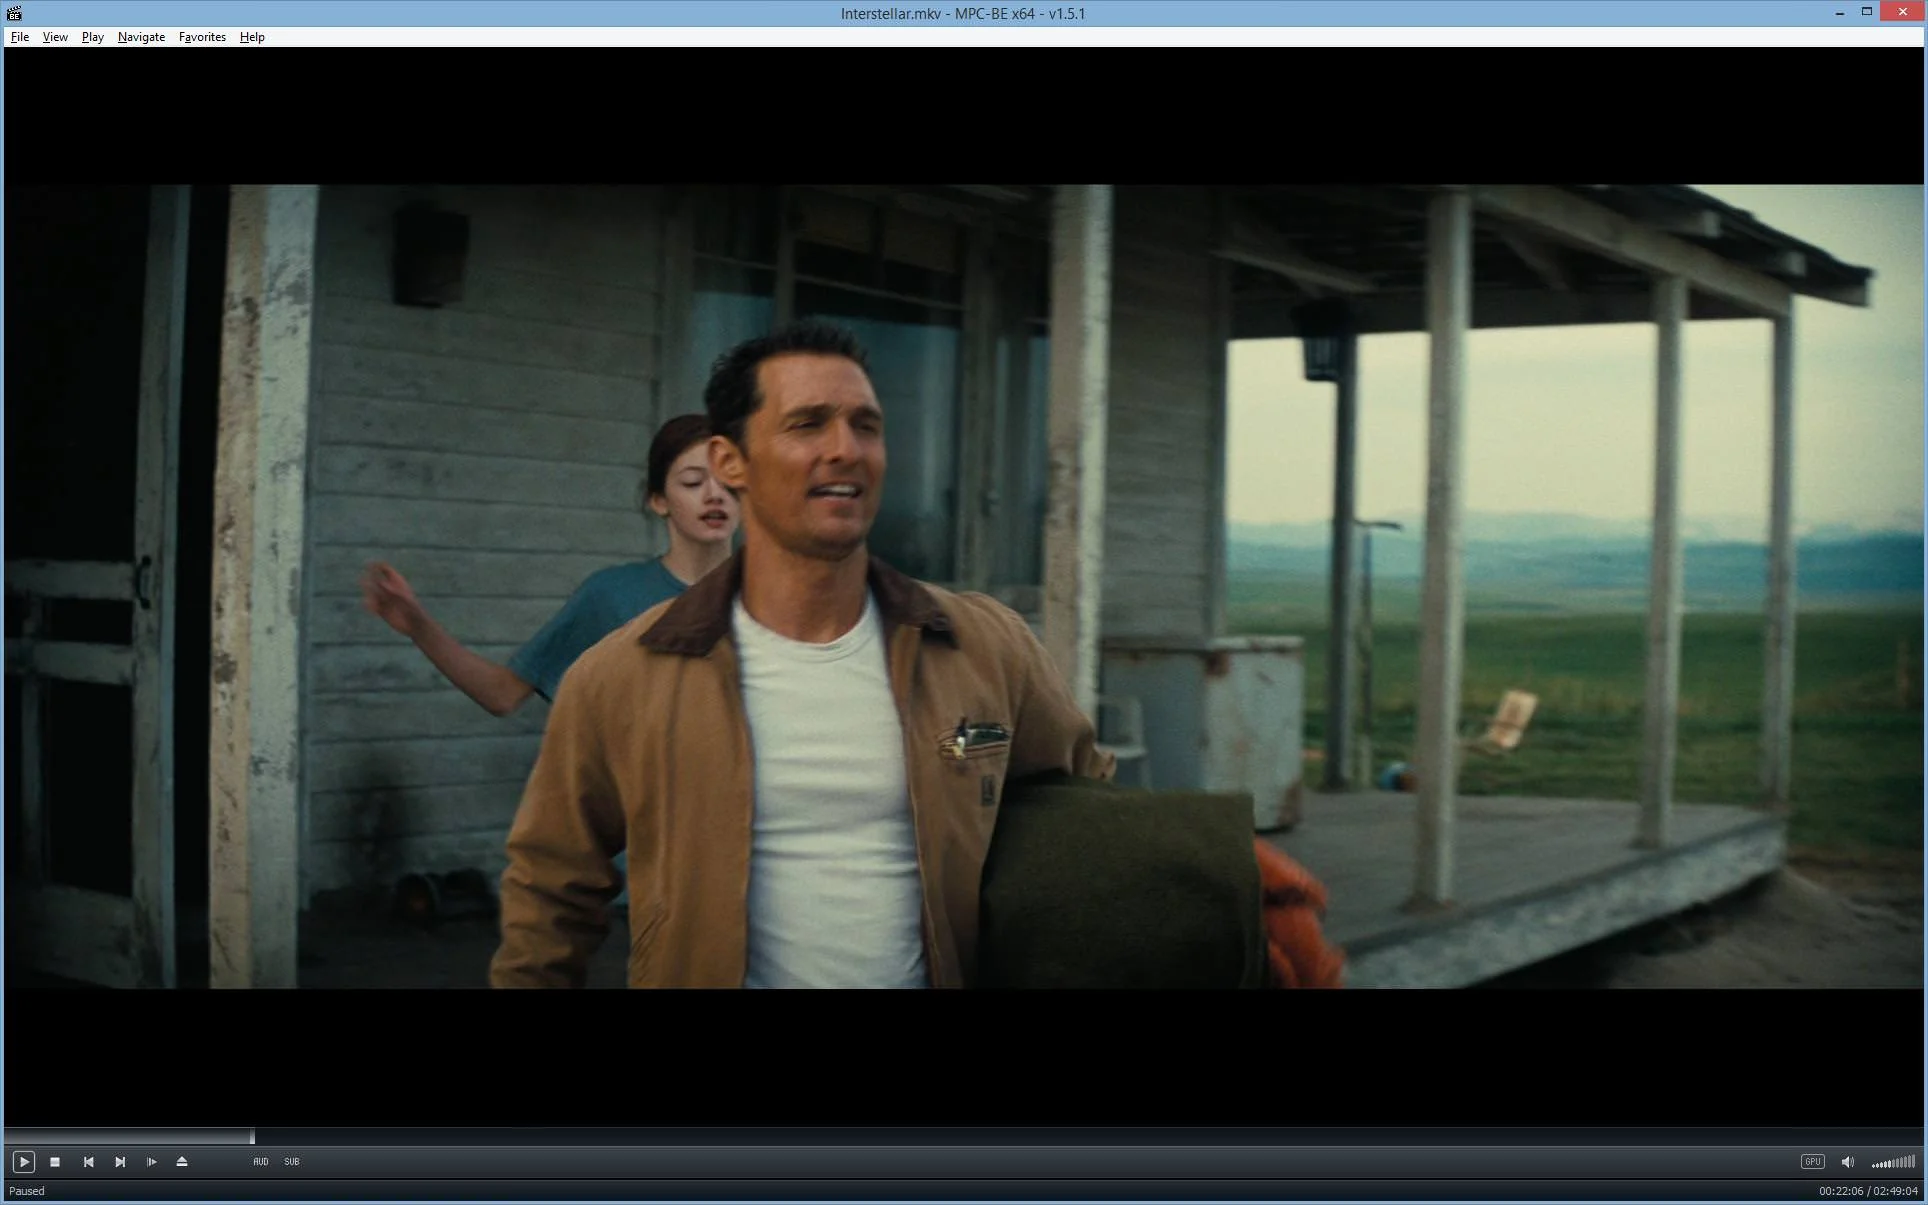Open the Favorites menu

[x=202, y=37]
